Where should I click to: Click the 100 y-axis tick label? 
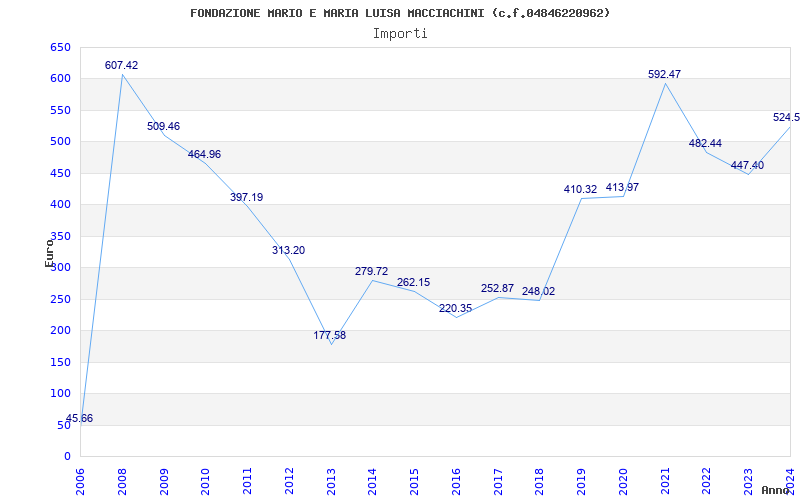[60, 393]
